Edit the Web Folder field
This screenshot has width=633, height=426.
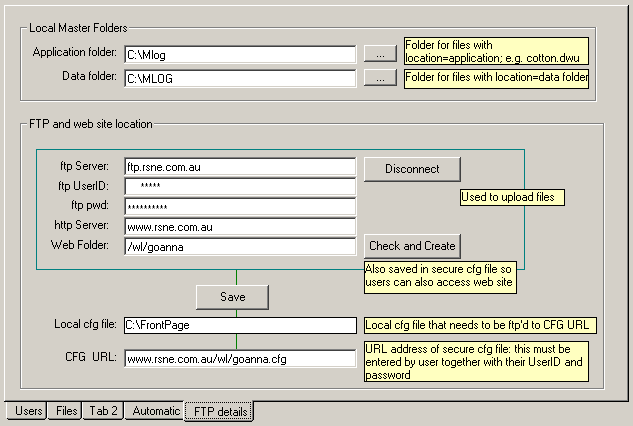239,246
